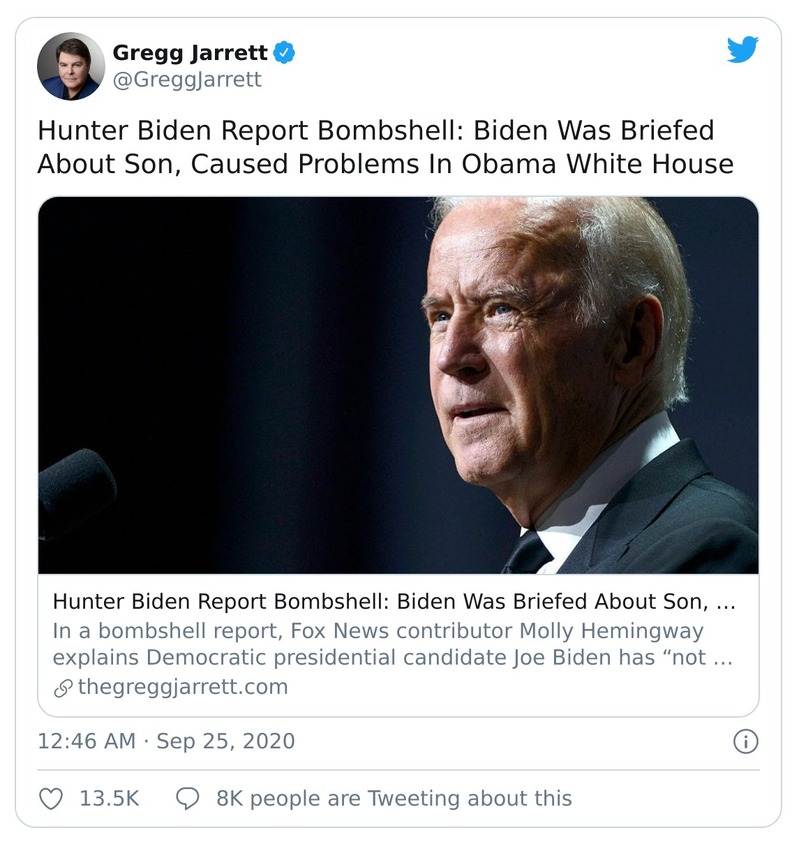Click the Sep 25, 2020 date
This screenshot has width=799, height=844.
(225, 741)
